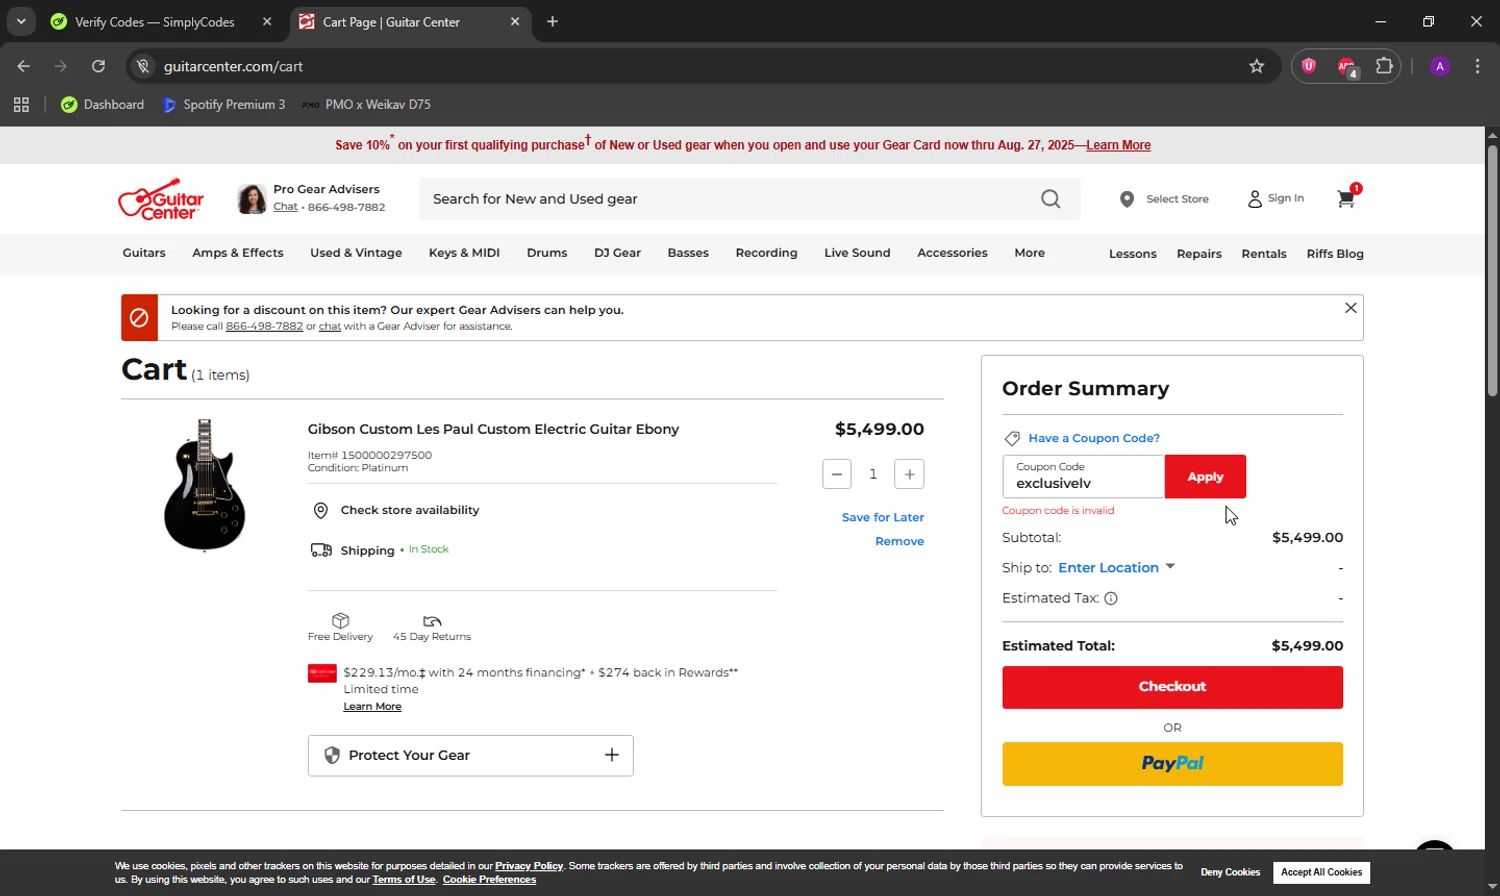Open a new browser tab
This screenshot has width=1500, height=896.
click(x=552, y=21)
